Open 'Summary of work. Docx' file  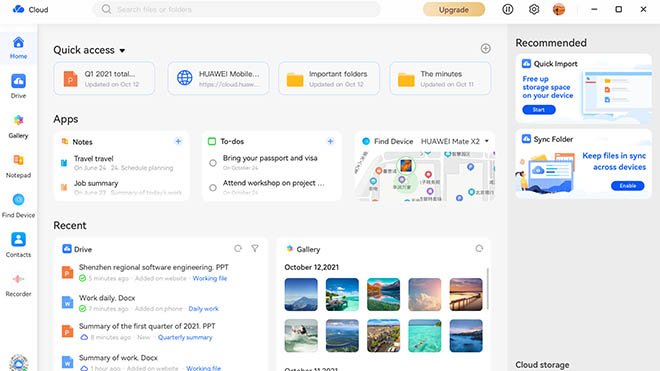118,358
